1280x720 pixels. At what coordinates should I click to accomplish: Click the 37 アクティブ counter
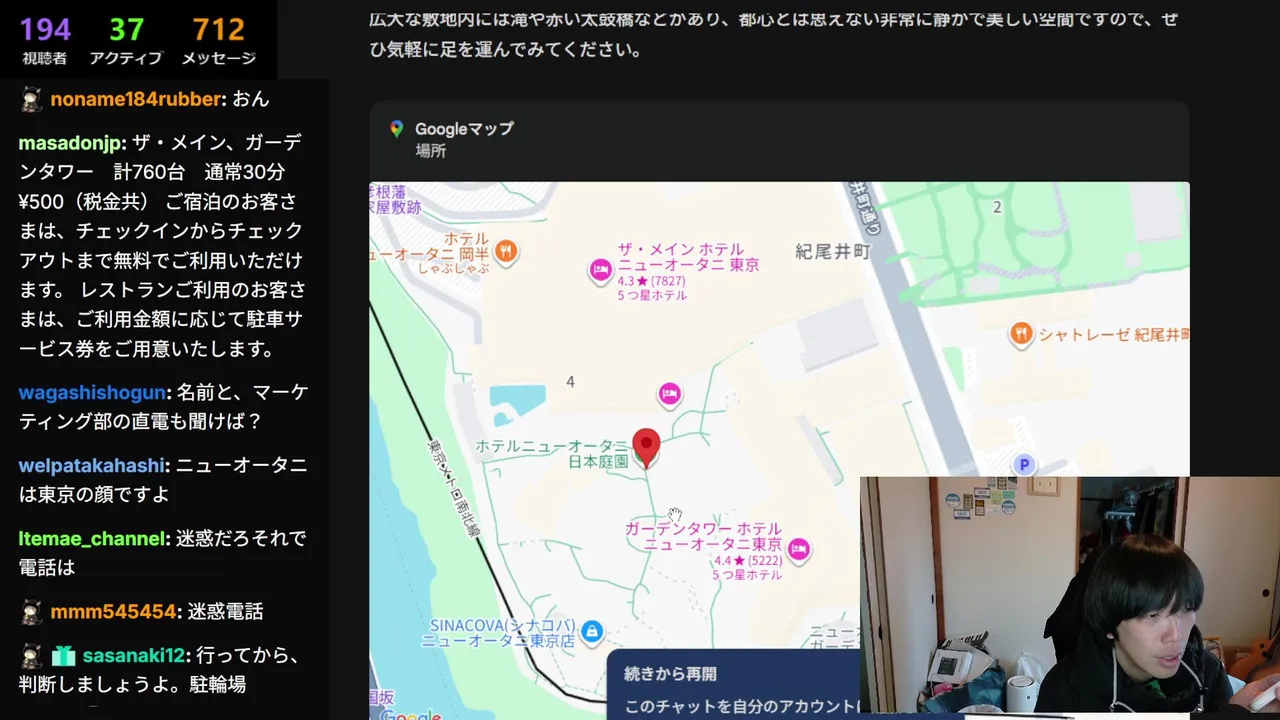pyautogui.click(x=126, y=40)
